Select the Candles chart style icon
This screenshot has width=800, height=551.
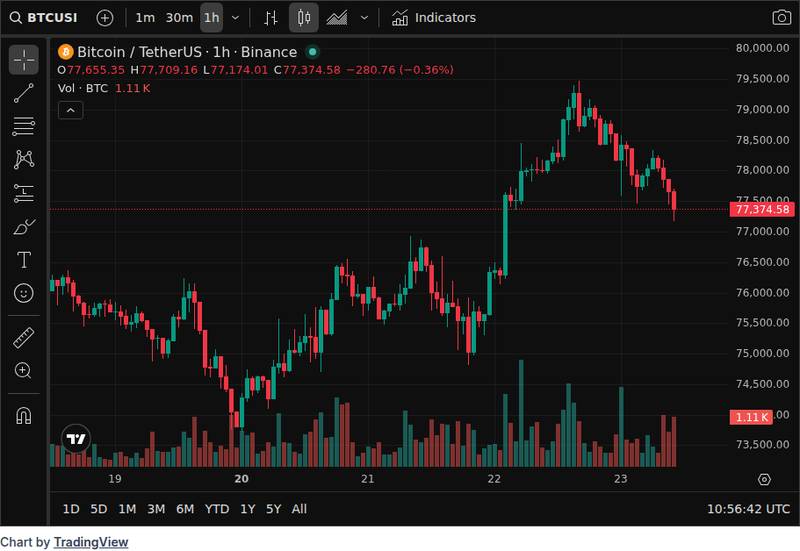click(304, 18)
